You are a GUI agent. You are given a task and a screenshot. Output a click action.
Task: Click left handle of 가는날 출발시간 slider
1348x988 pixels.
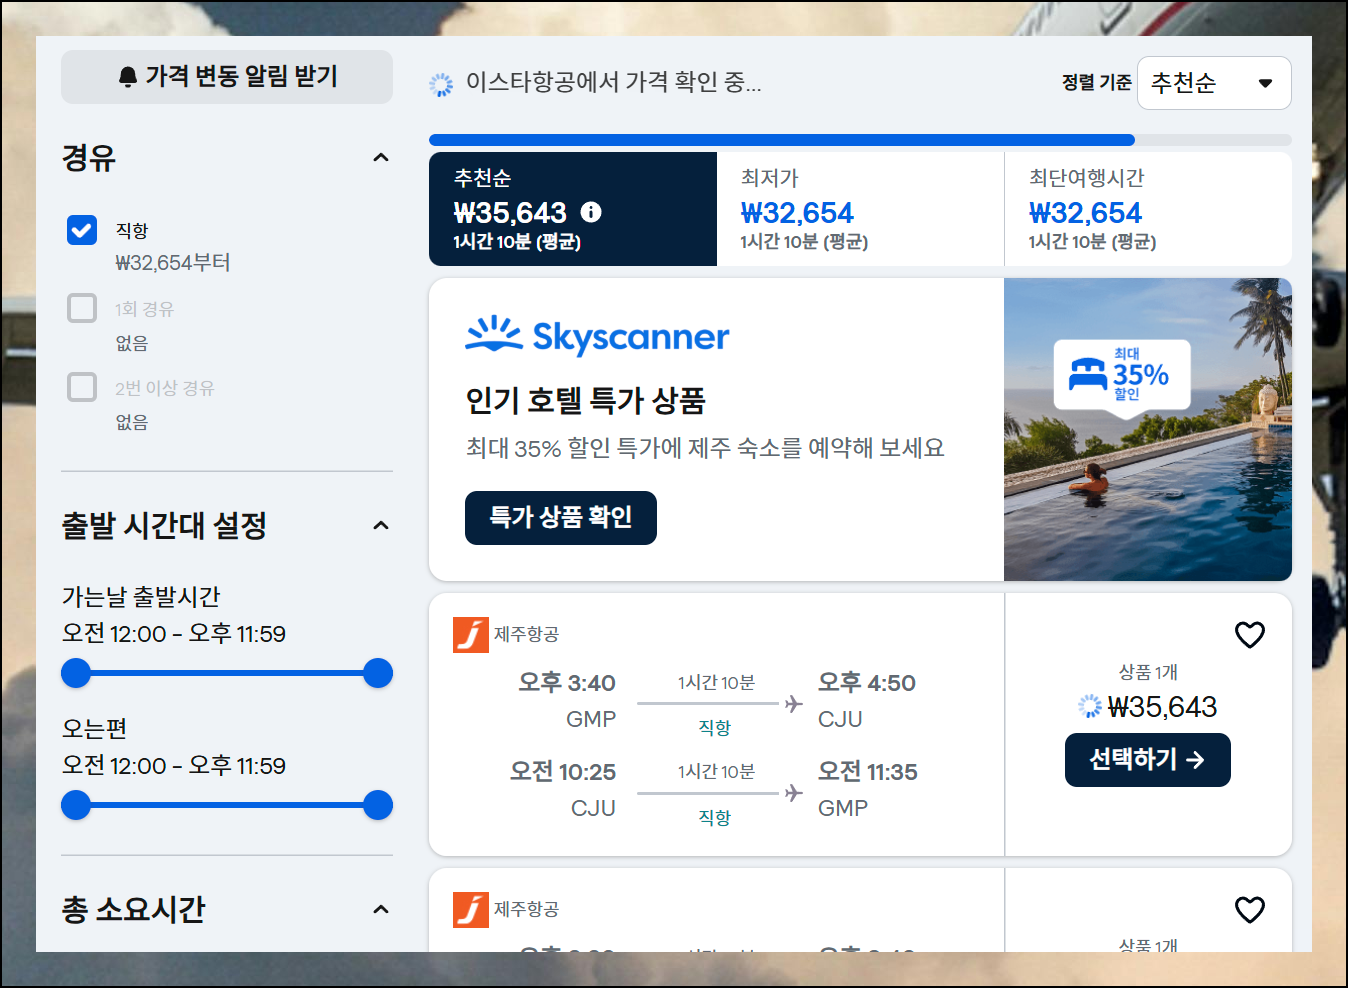click(76, 673)
